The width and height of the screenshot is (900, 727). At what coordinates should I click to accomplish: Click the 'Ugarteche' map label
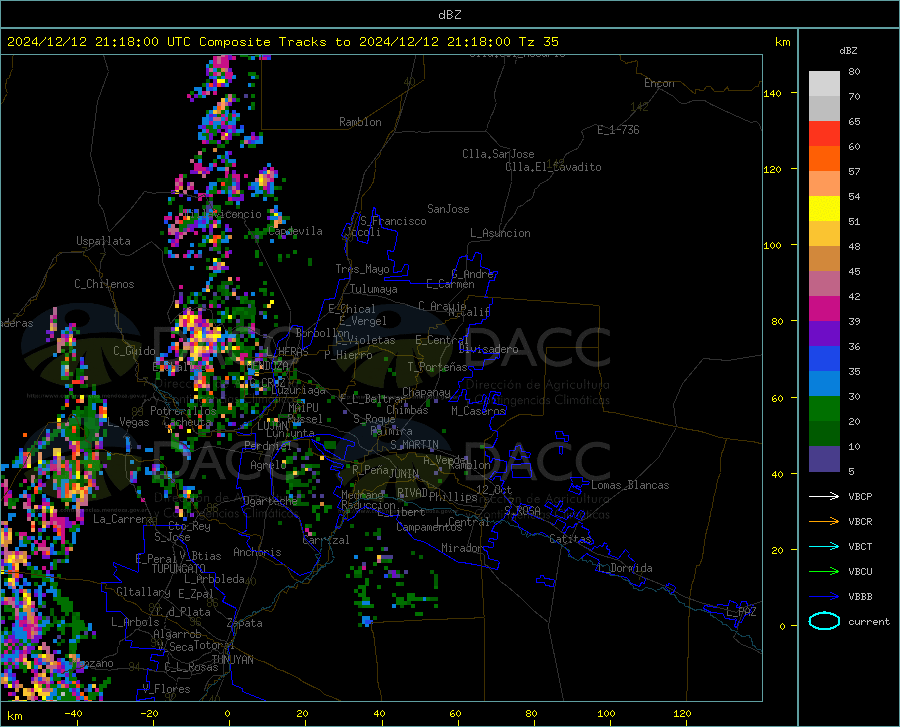(x=270, y=501)
